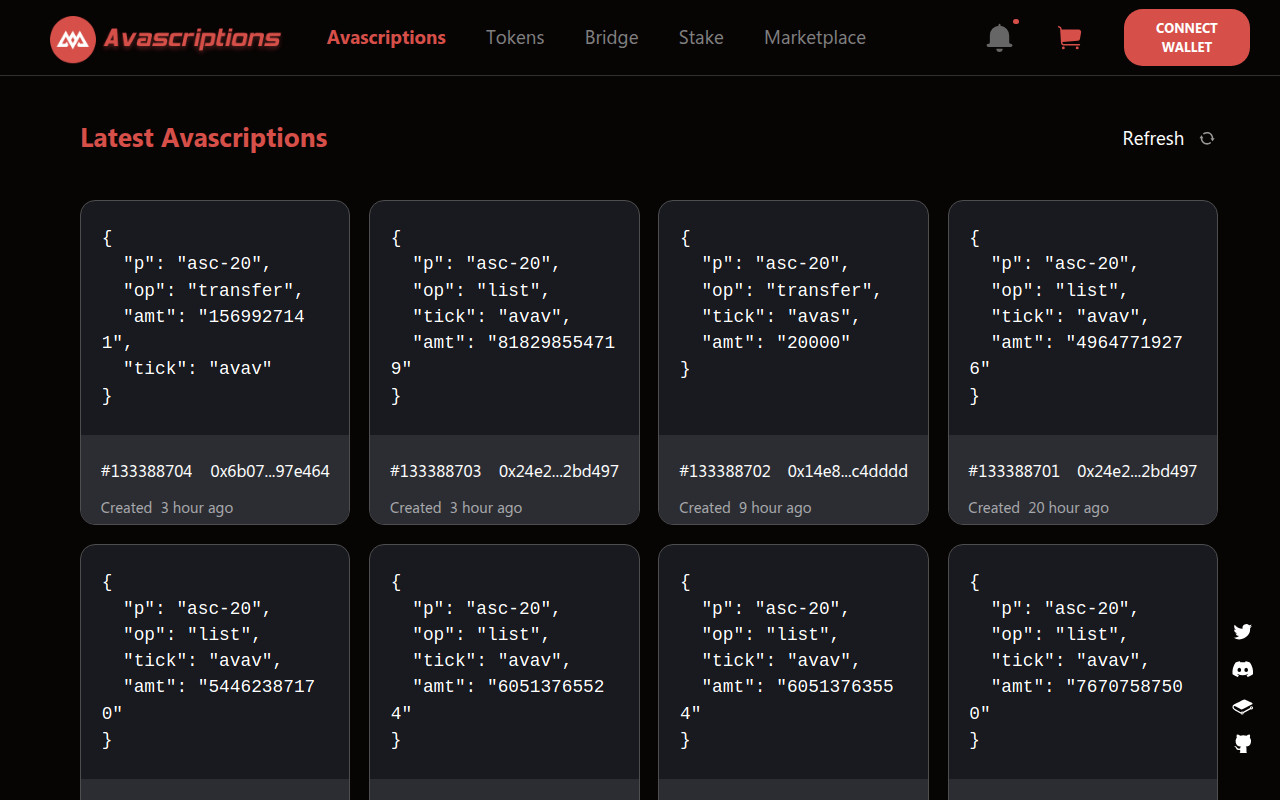Click "Created 20 hour ago" text
Screen dimensions: 1280x800
point(1038,508)
